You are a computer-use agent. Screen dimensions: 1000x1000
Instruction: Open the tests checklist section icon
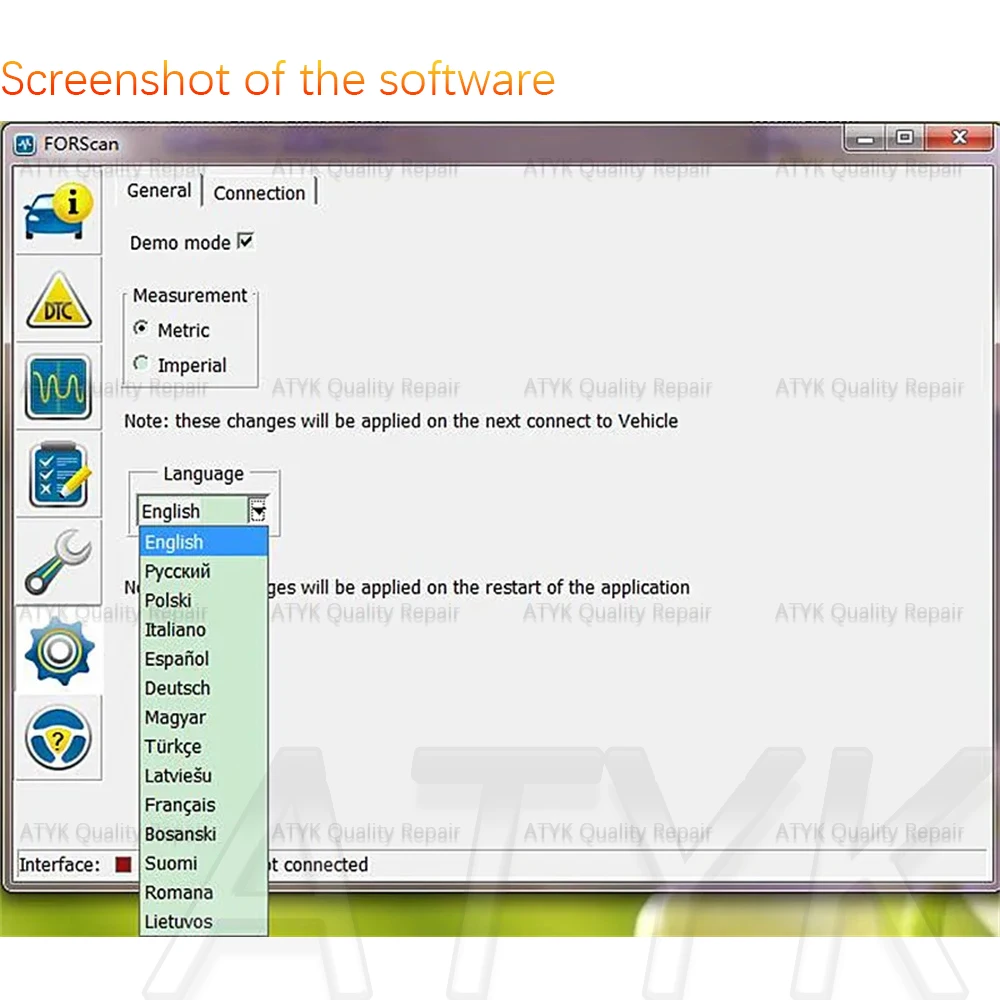tap(58, 474)
